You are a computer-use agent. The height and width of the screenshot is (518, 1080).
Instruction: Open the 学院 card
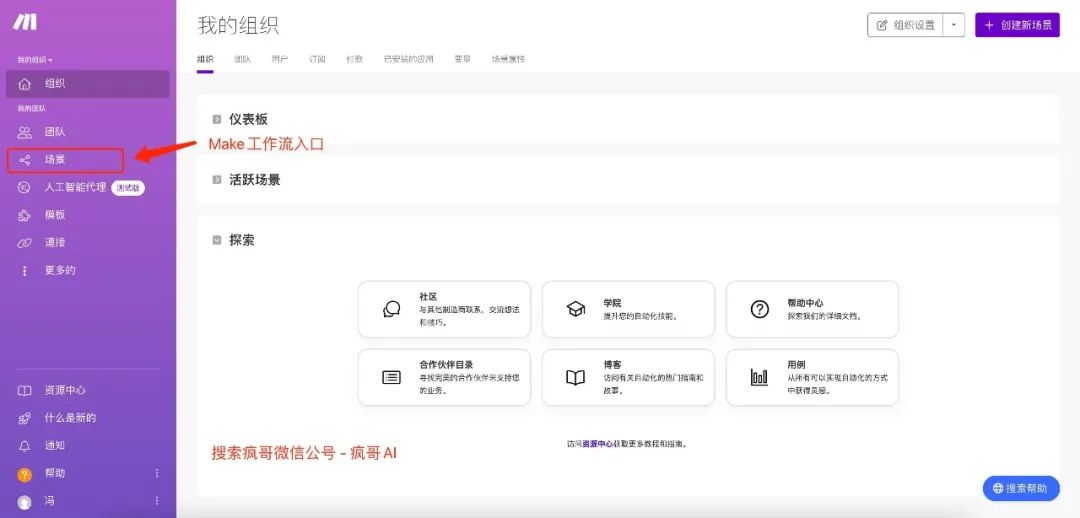[628, 309]
